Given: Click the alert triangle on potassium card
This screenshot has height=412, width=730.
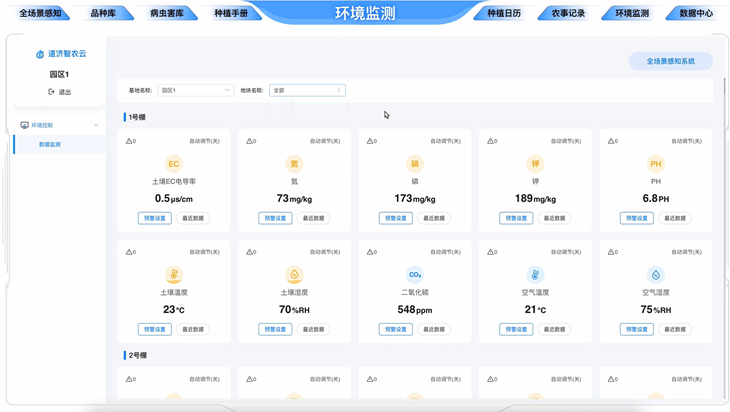Looking at the screenshot, I should click(490, 141).
